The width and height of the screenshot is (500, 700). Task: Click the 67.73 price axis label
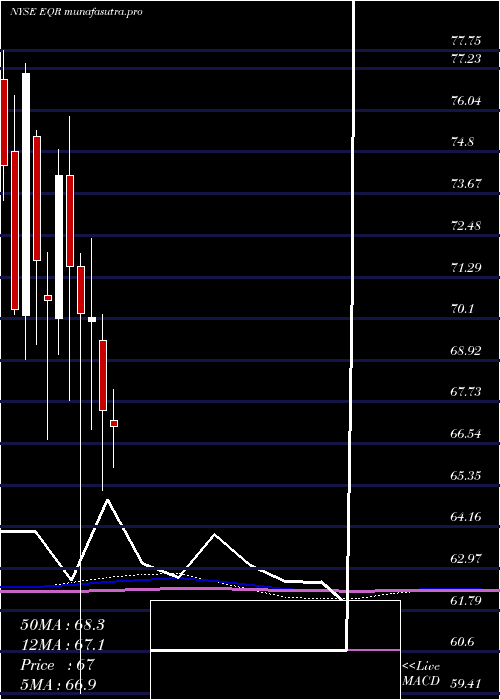tap(466, 392)
